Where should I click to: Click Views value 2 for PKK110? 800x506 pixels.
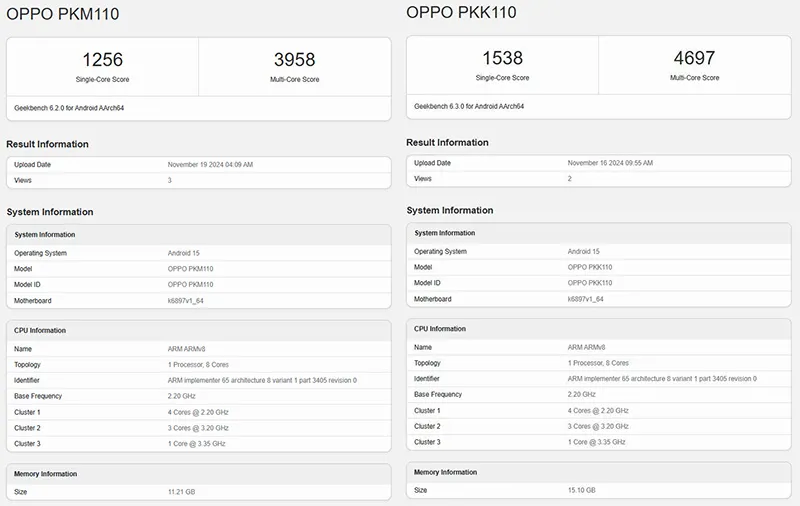click(x=570, y=179)
